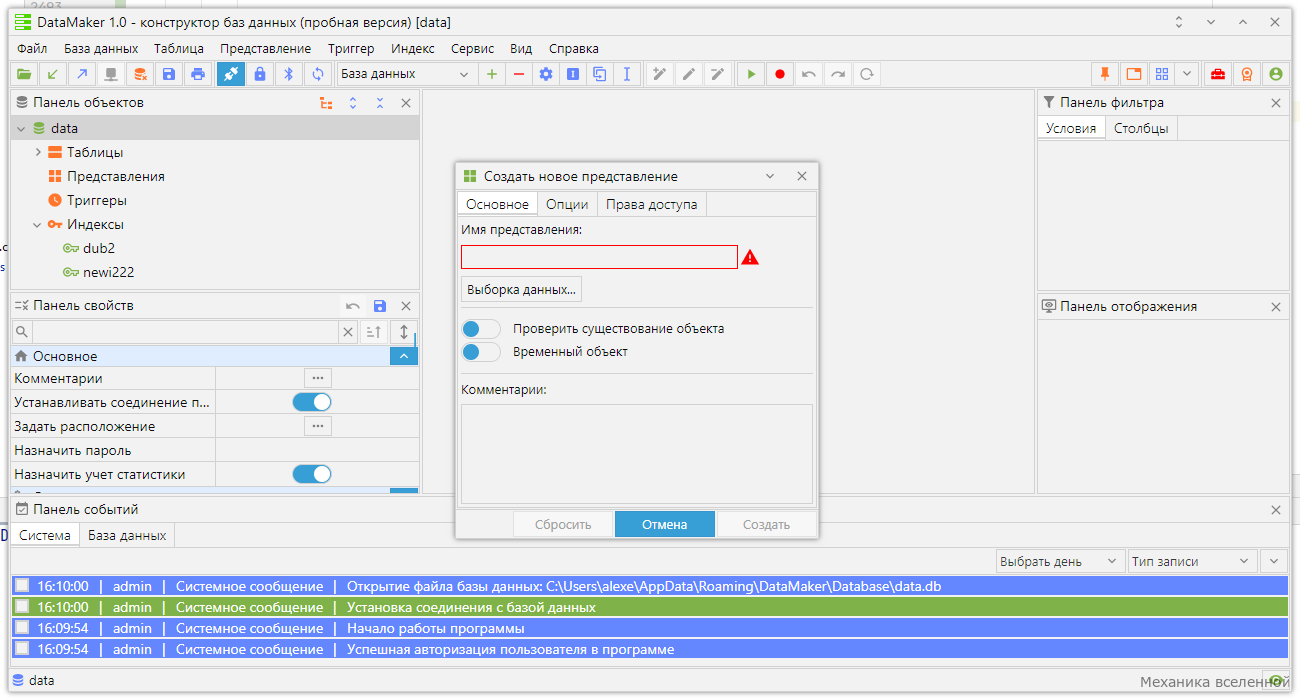Toggle 'Назначить учет статистики' switch
This screenshot has height=700, width=1300.
(x=312, y=474)
